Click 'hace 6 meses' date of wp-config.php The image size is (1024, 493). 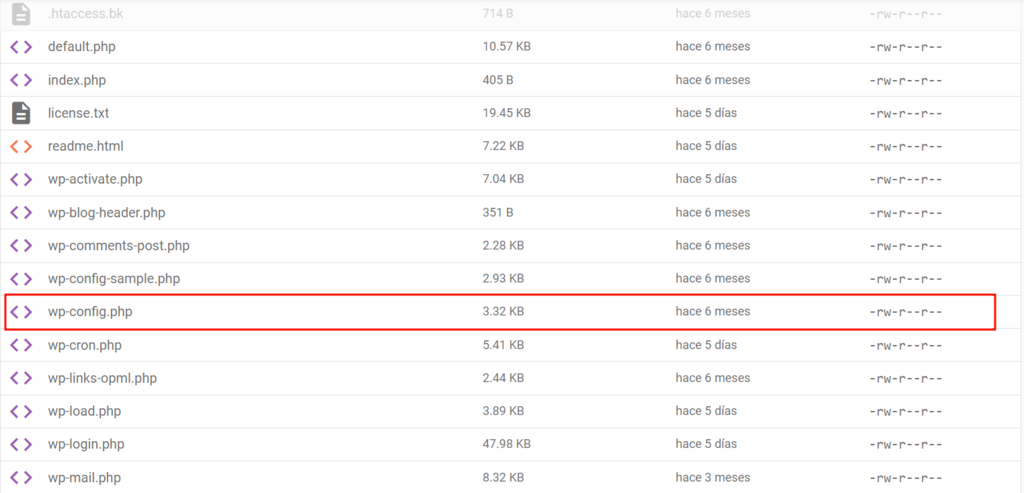(x=712, y=312)
